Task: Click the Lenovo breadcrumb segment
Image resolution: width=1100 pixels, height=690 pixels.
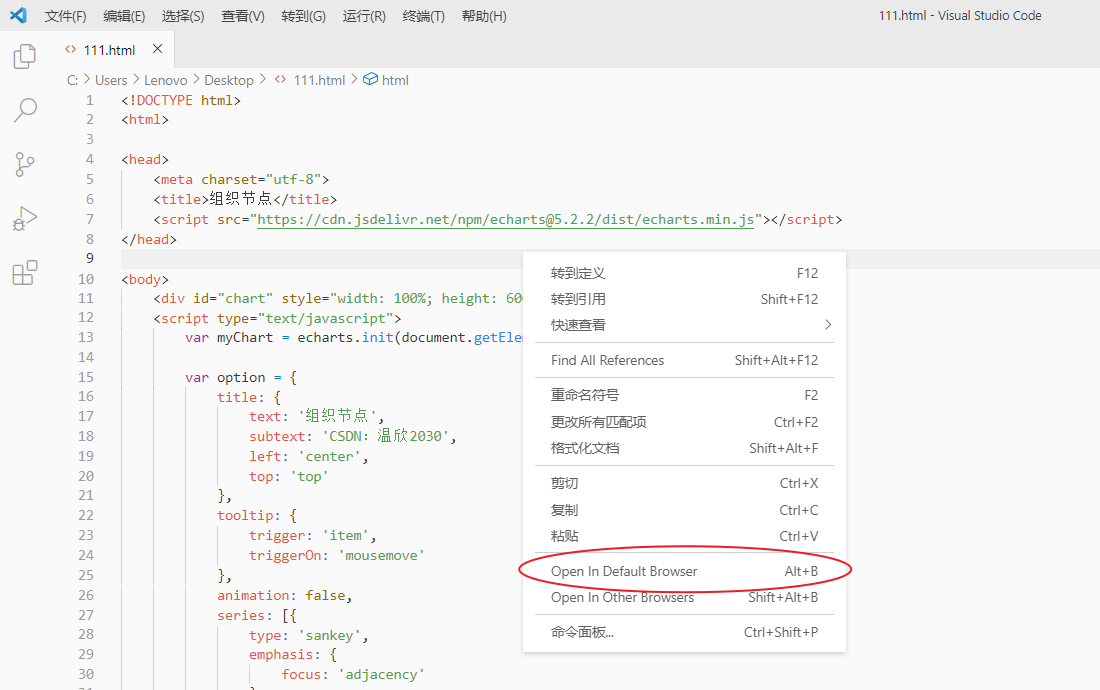Action: (x=166, y=80)
